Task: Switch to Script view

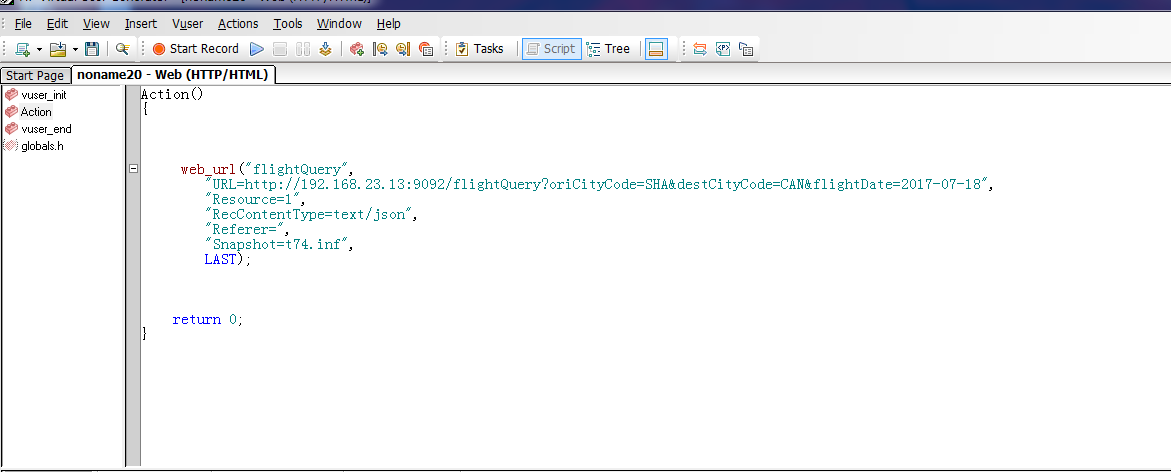Action: click(552, 49)
